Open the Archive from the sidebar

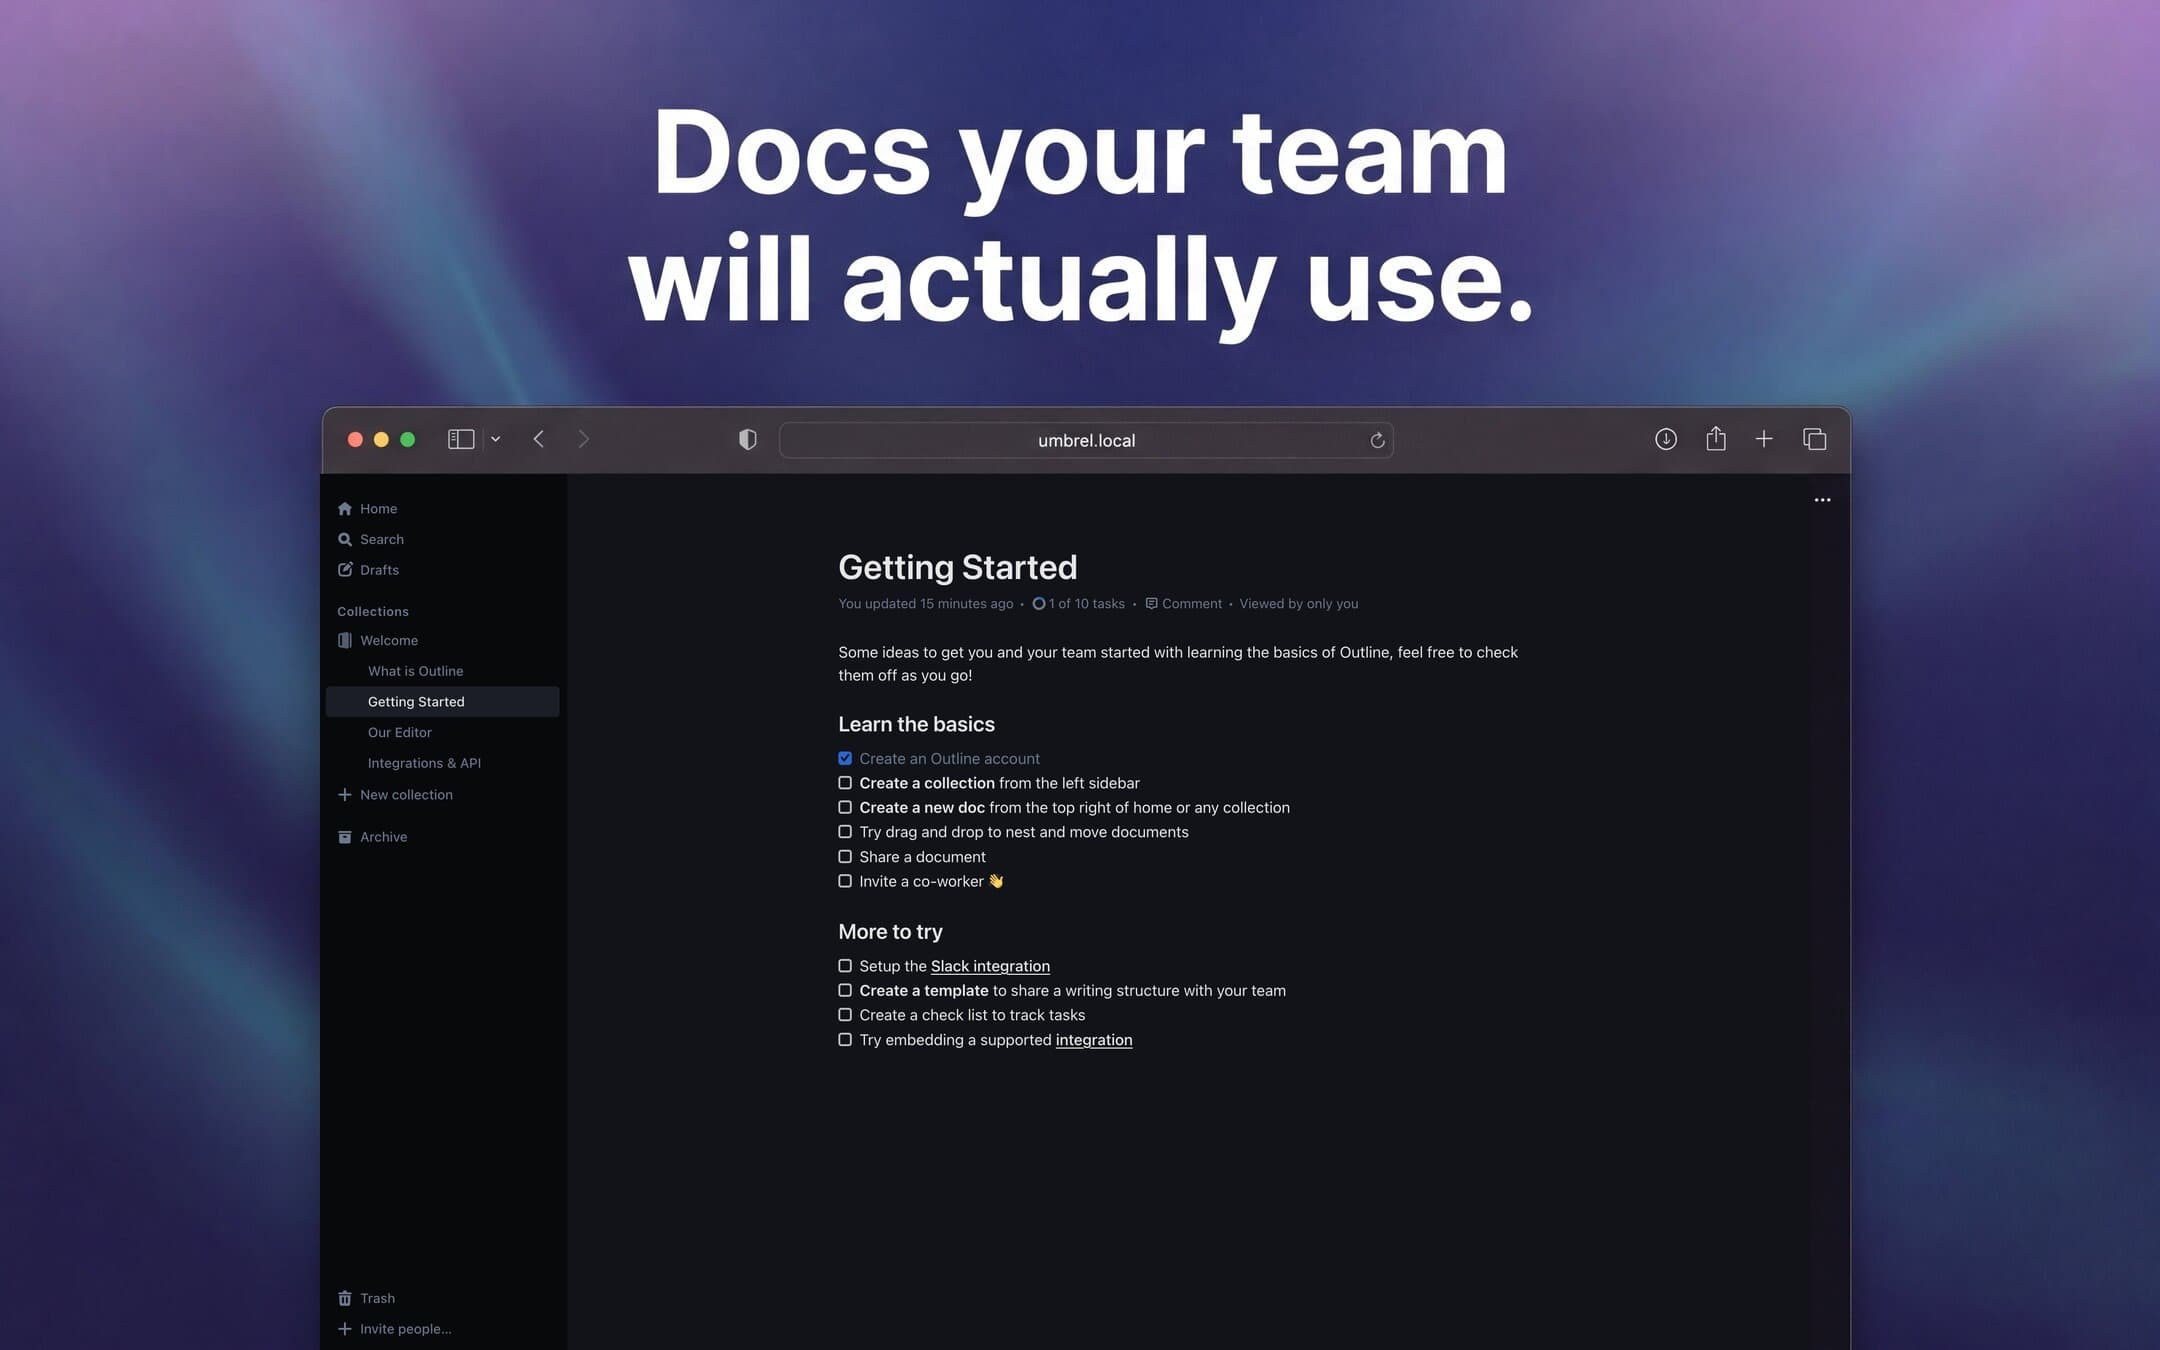(383, 836)
